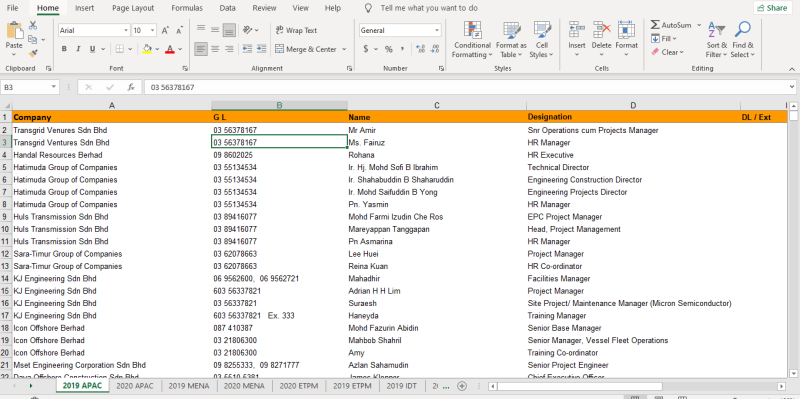Open Format as Table gallery
This screenshot has height=399, width=800.
[x=511, y=40]
